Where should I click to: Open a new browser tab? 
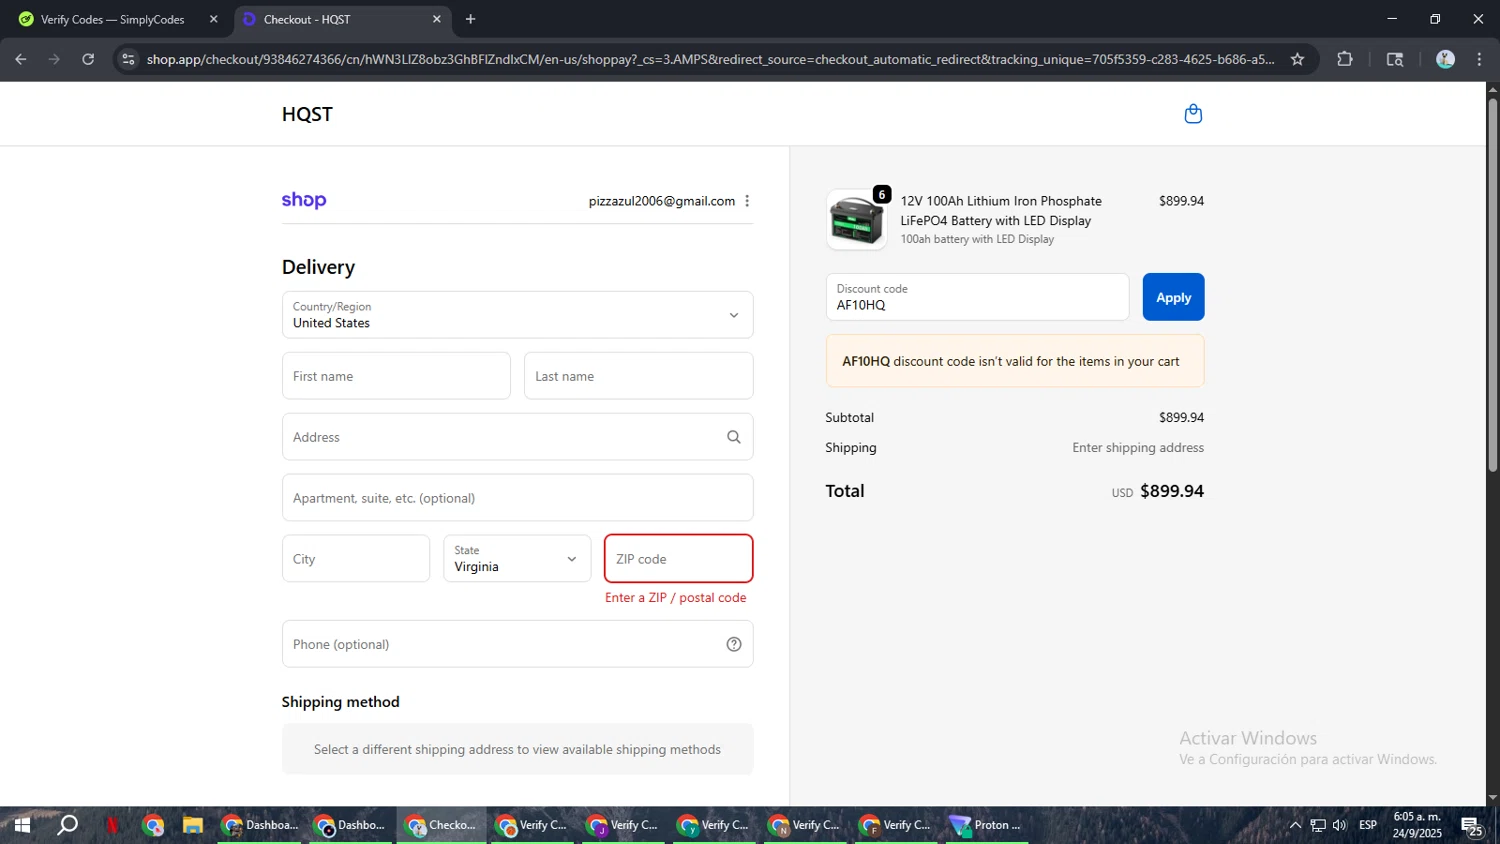pyautogui.click(x=470, y=19)
